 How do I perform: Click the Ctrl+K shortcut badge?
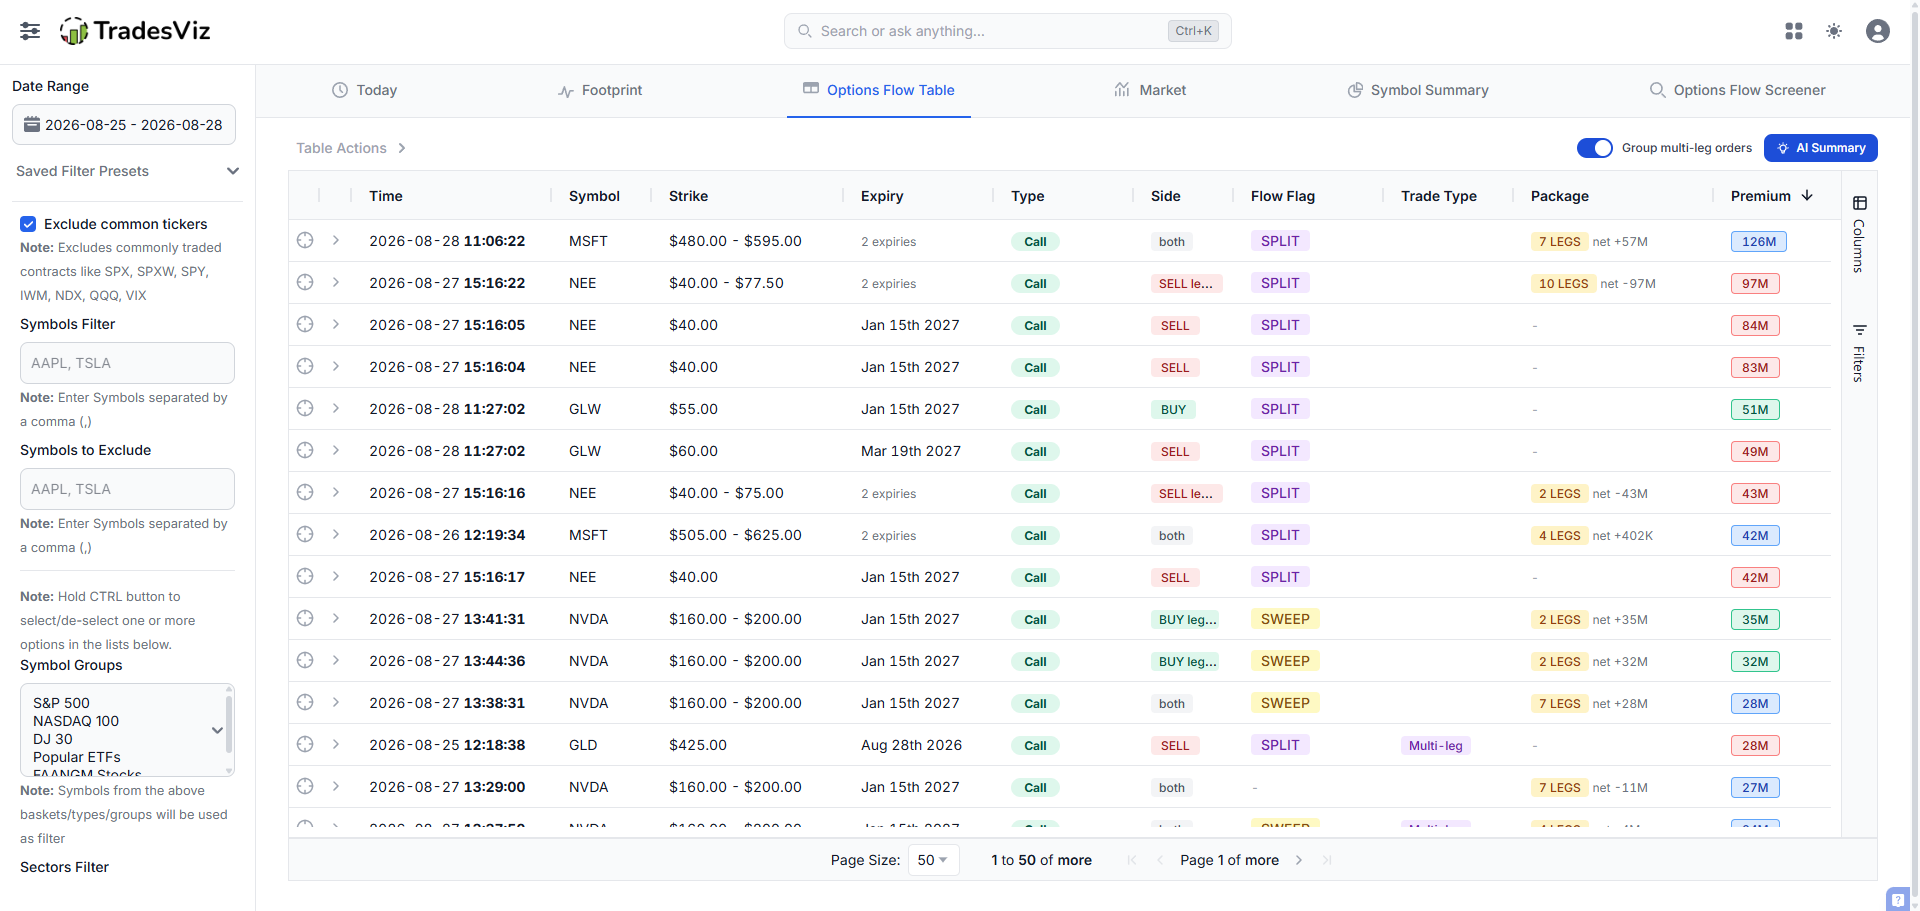(x=1193, y=31)
